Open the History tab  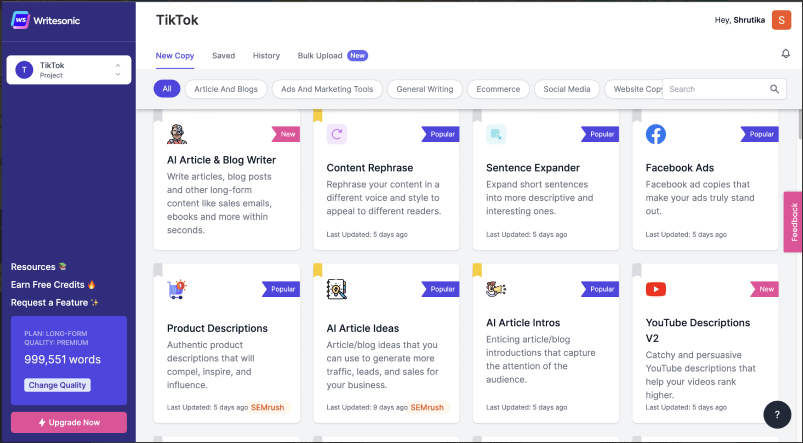tap(266, 55)
